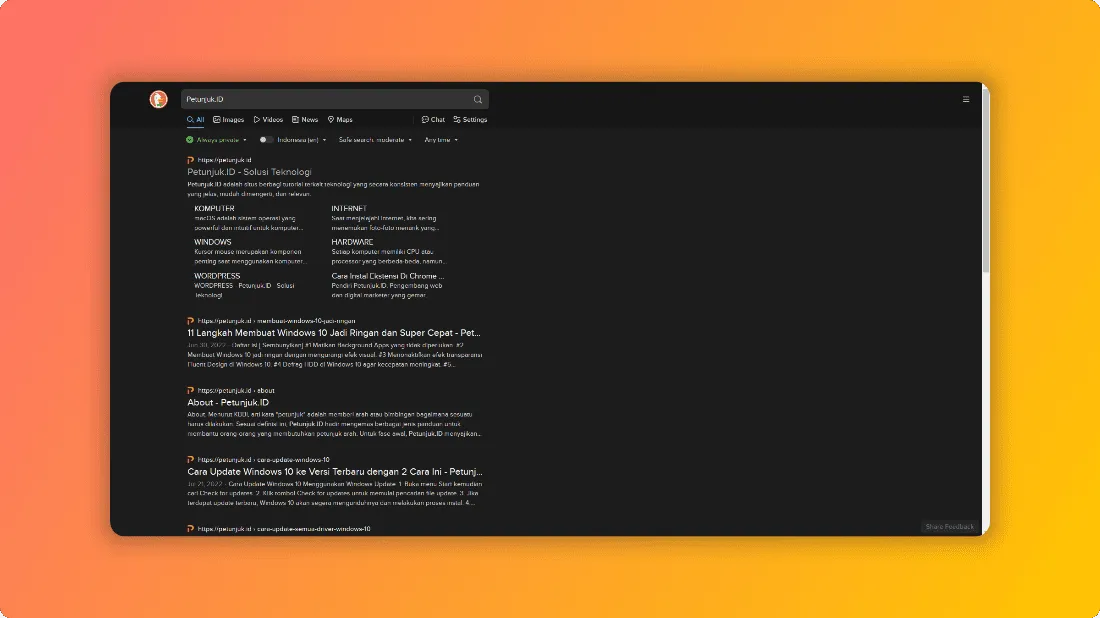The width and height of the screenshot is (1100, 618).
Task: Switch to the Videos tab
Action: tap(268, 120)
